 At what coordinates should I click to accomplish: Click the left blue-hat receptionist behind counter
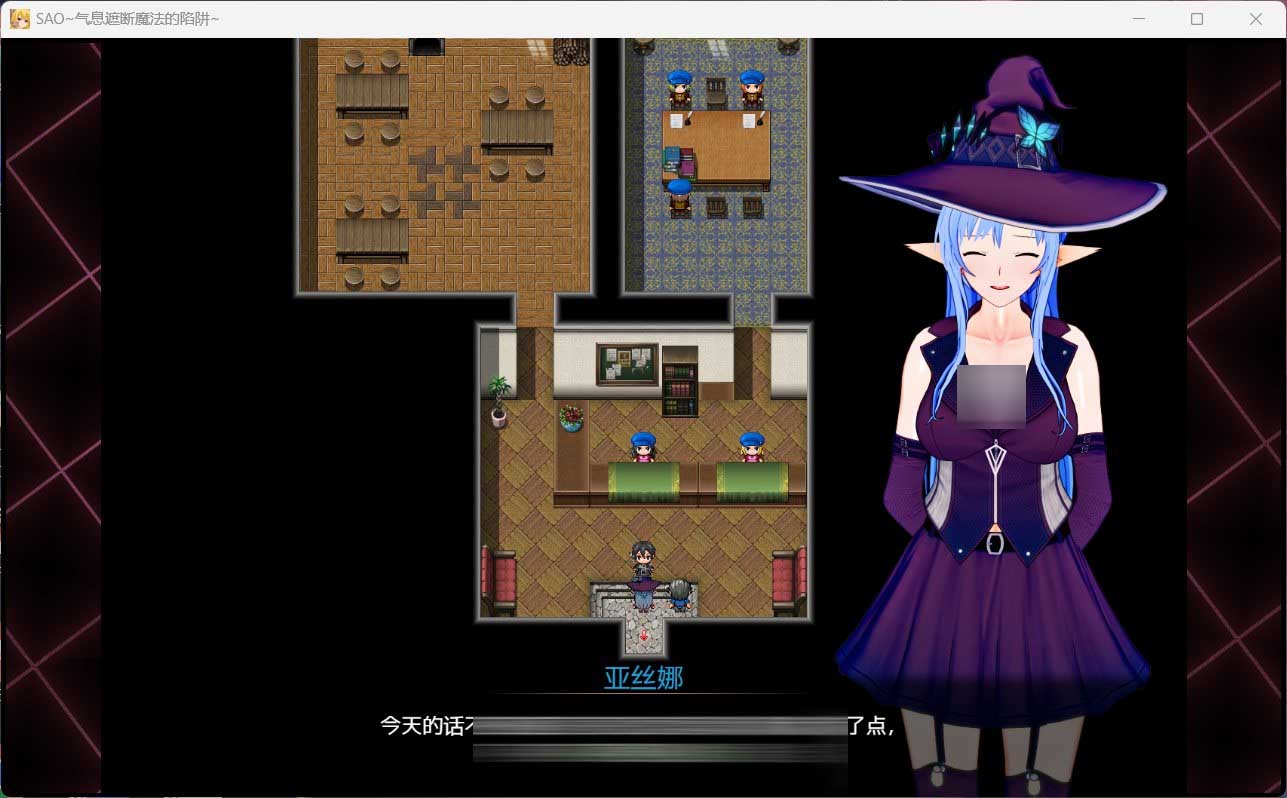643,447
